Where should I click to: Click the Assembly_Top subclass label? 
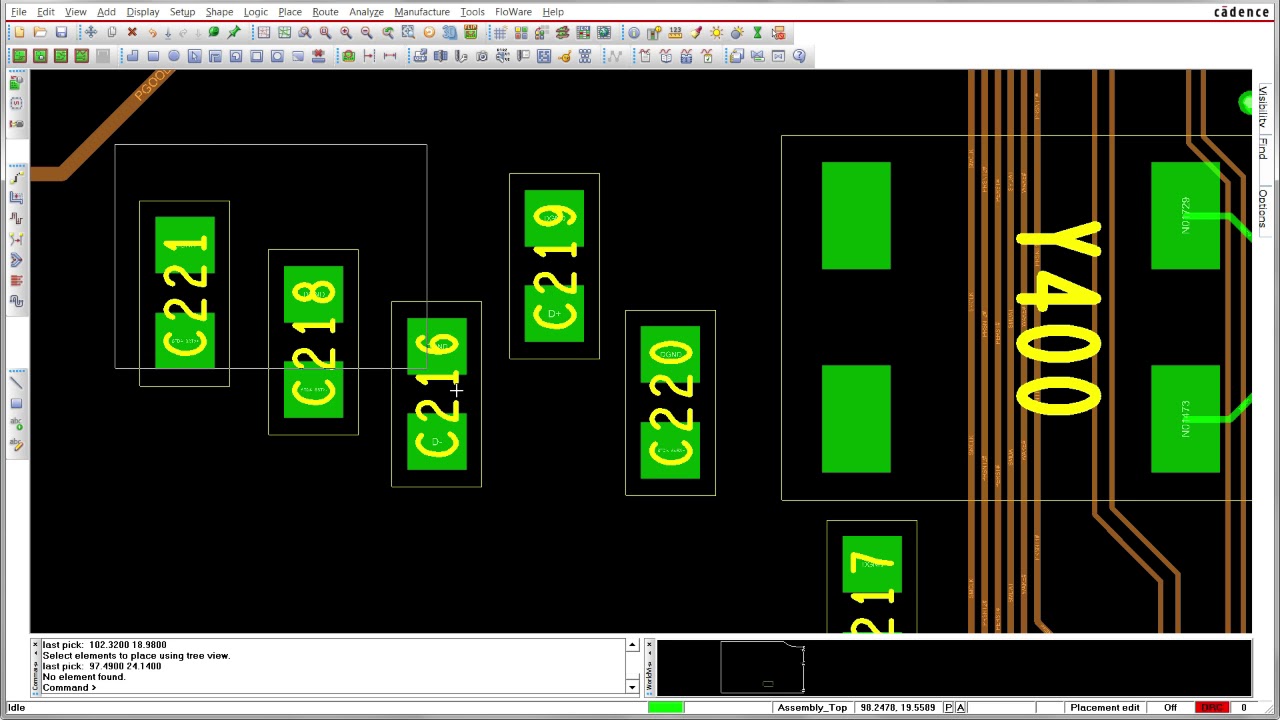pos(812,708)
